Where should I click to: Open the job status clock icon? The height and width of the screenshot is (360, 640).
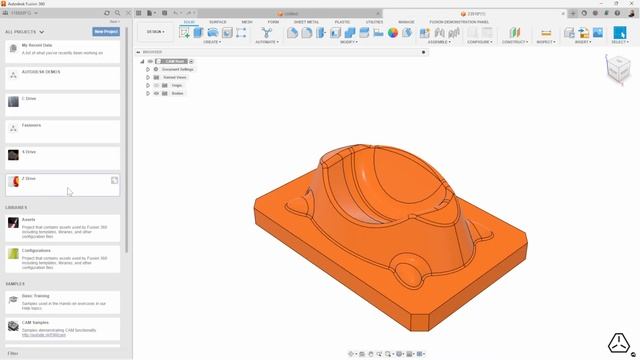[595, 13]
